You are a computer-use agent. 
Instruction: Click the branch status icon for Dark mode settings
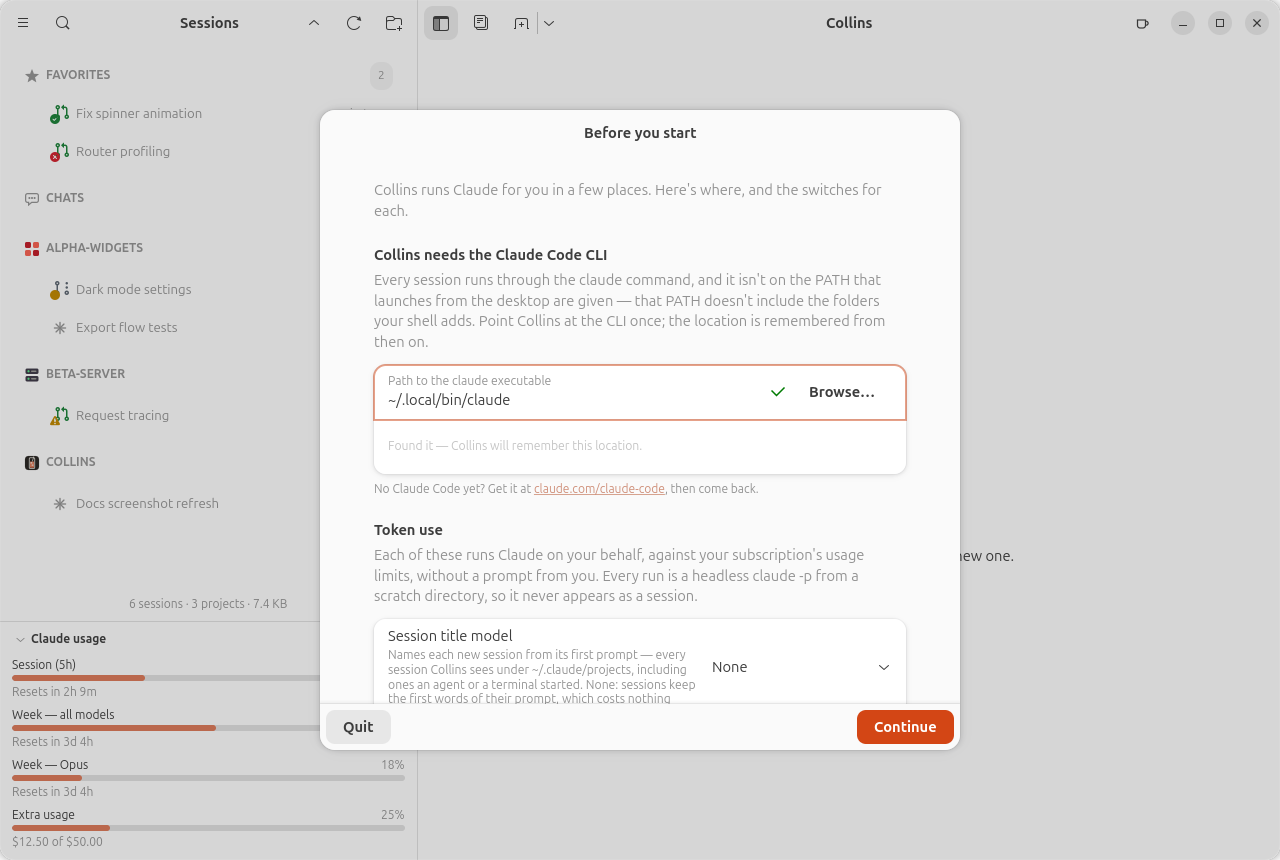click(60, 290)
